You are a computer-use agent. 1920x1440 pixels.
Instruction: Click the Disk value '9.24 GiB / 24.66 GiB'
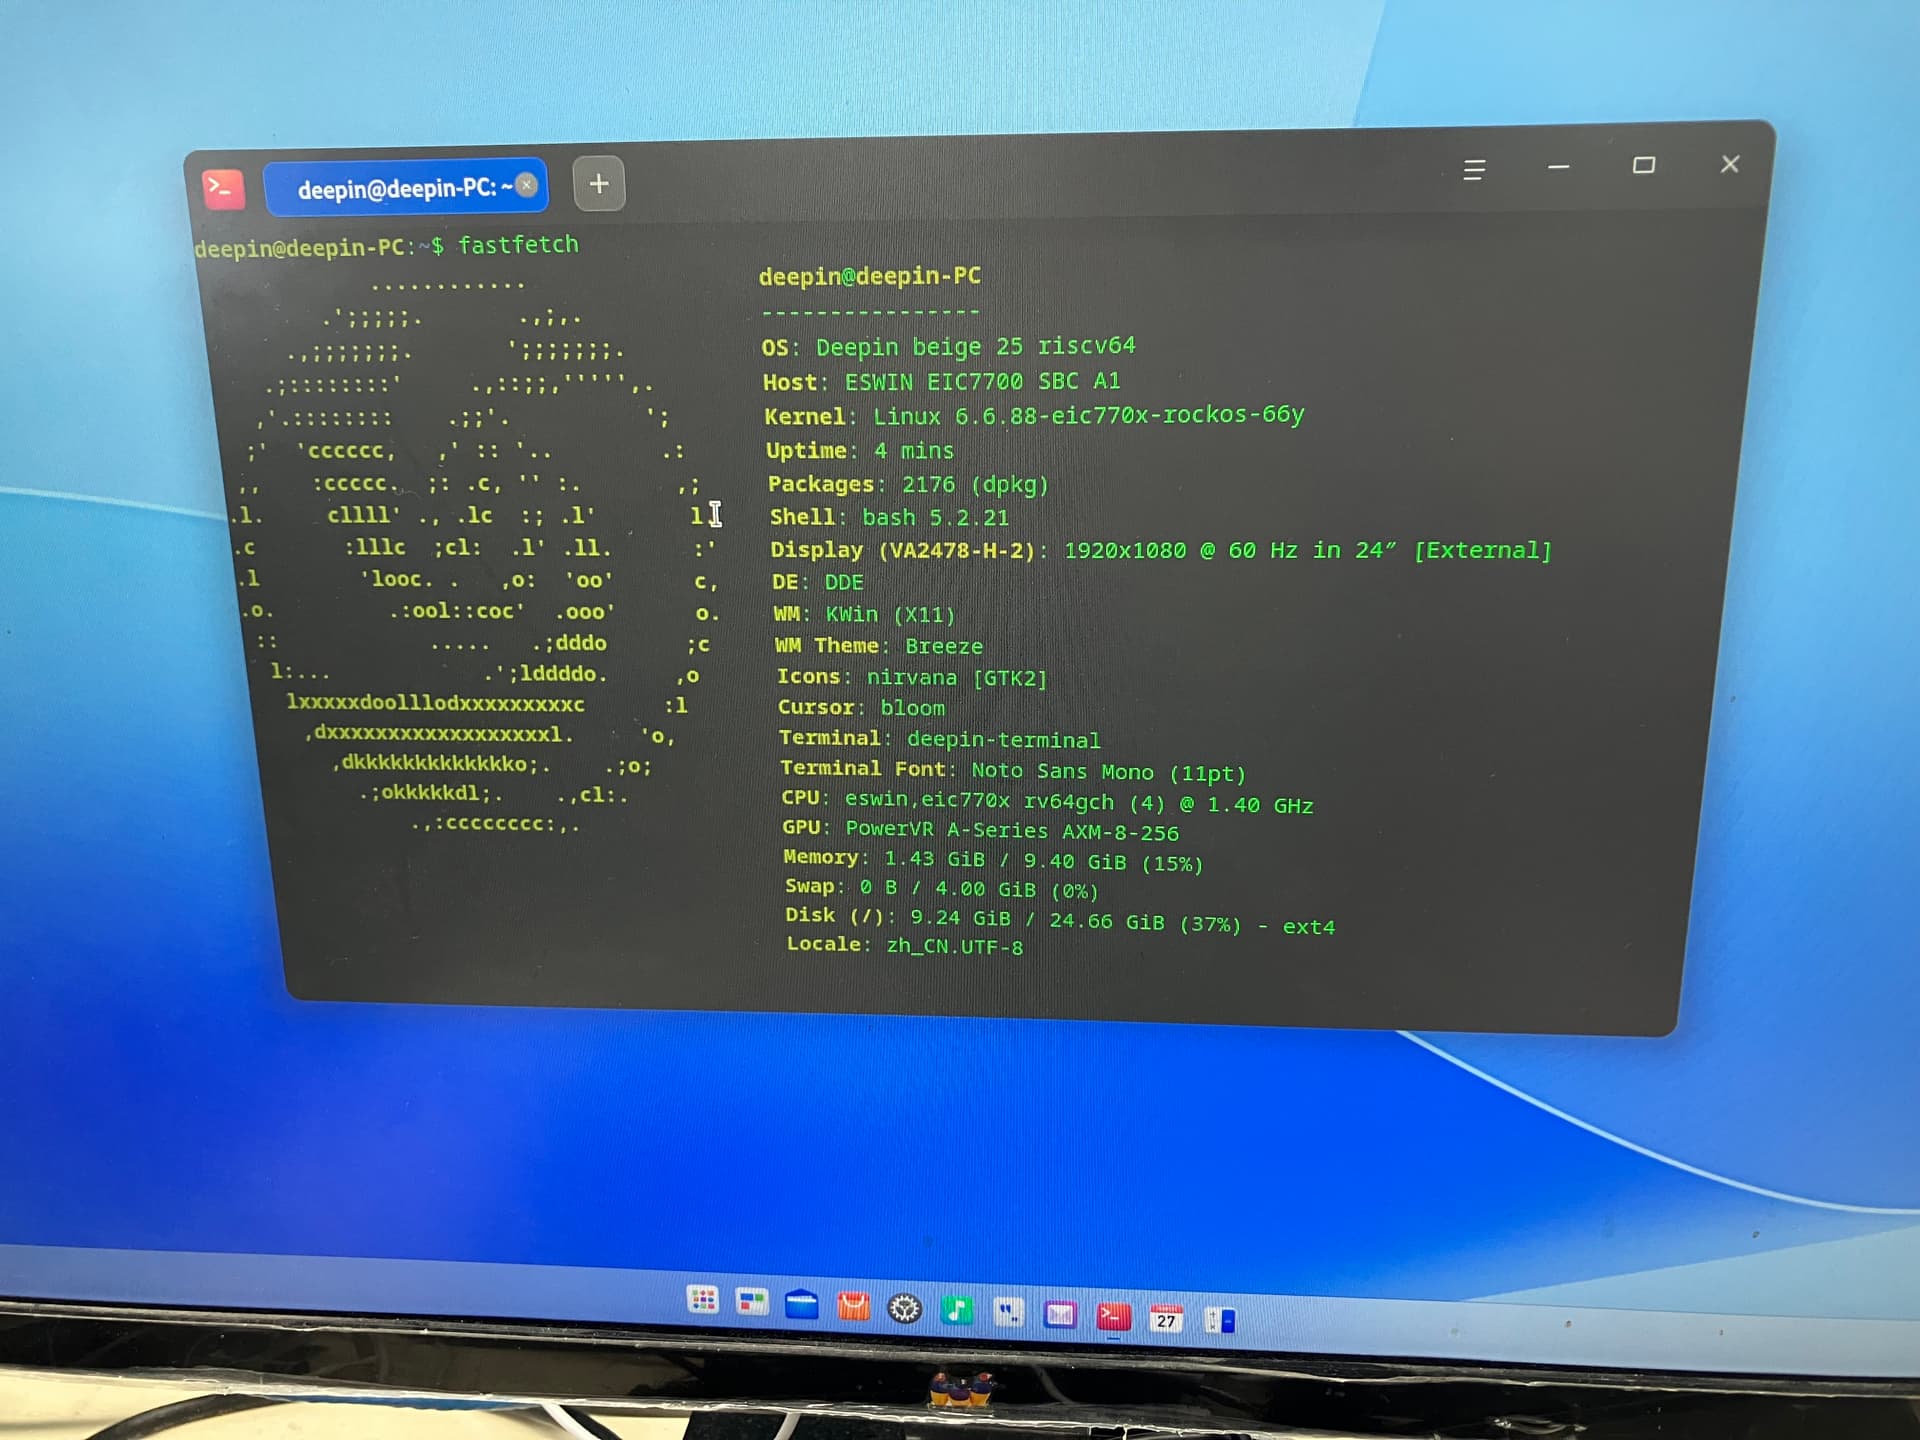(x=1037, y=919)
